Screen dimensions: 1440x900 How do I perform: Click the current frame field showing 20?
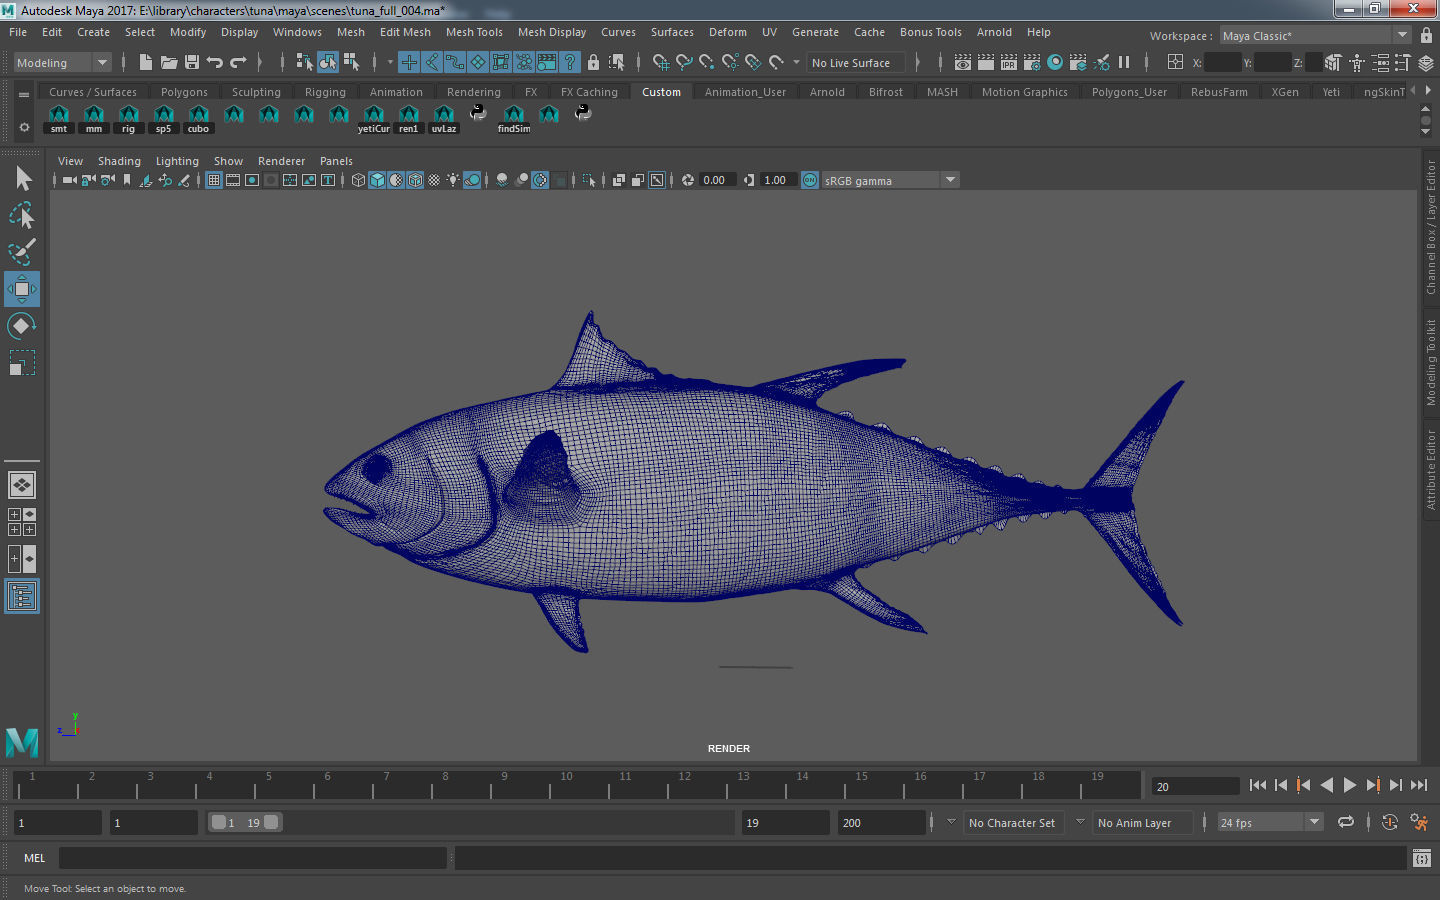(1195, 786)
